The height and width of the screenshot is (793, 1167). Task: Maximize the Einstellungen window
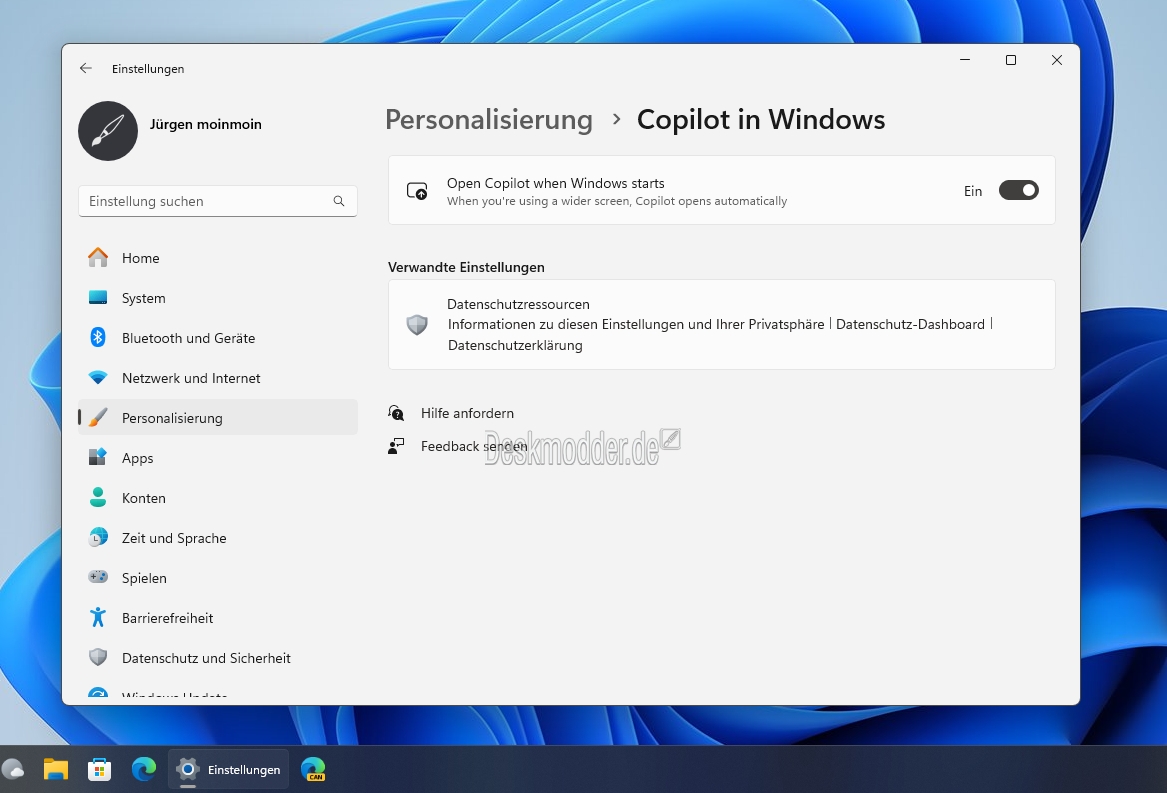[1011, 60]
